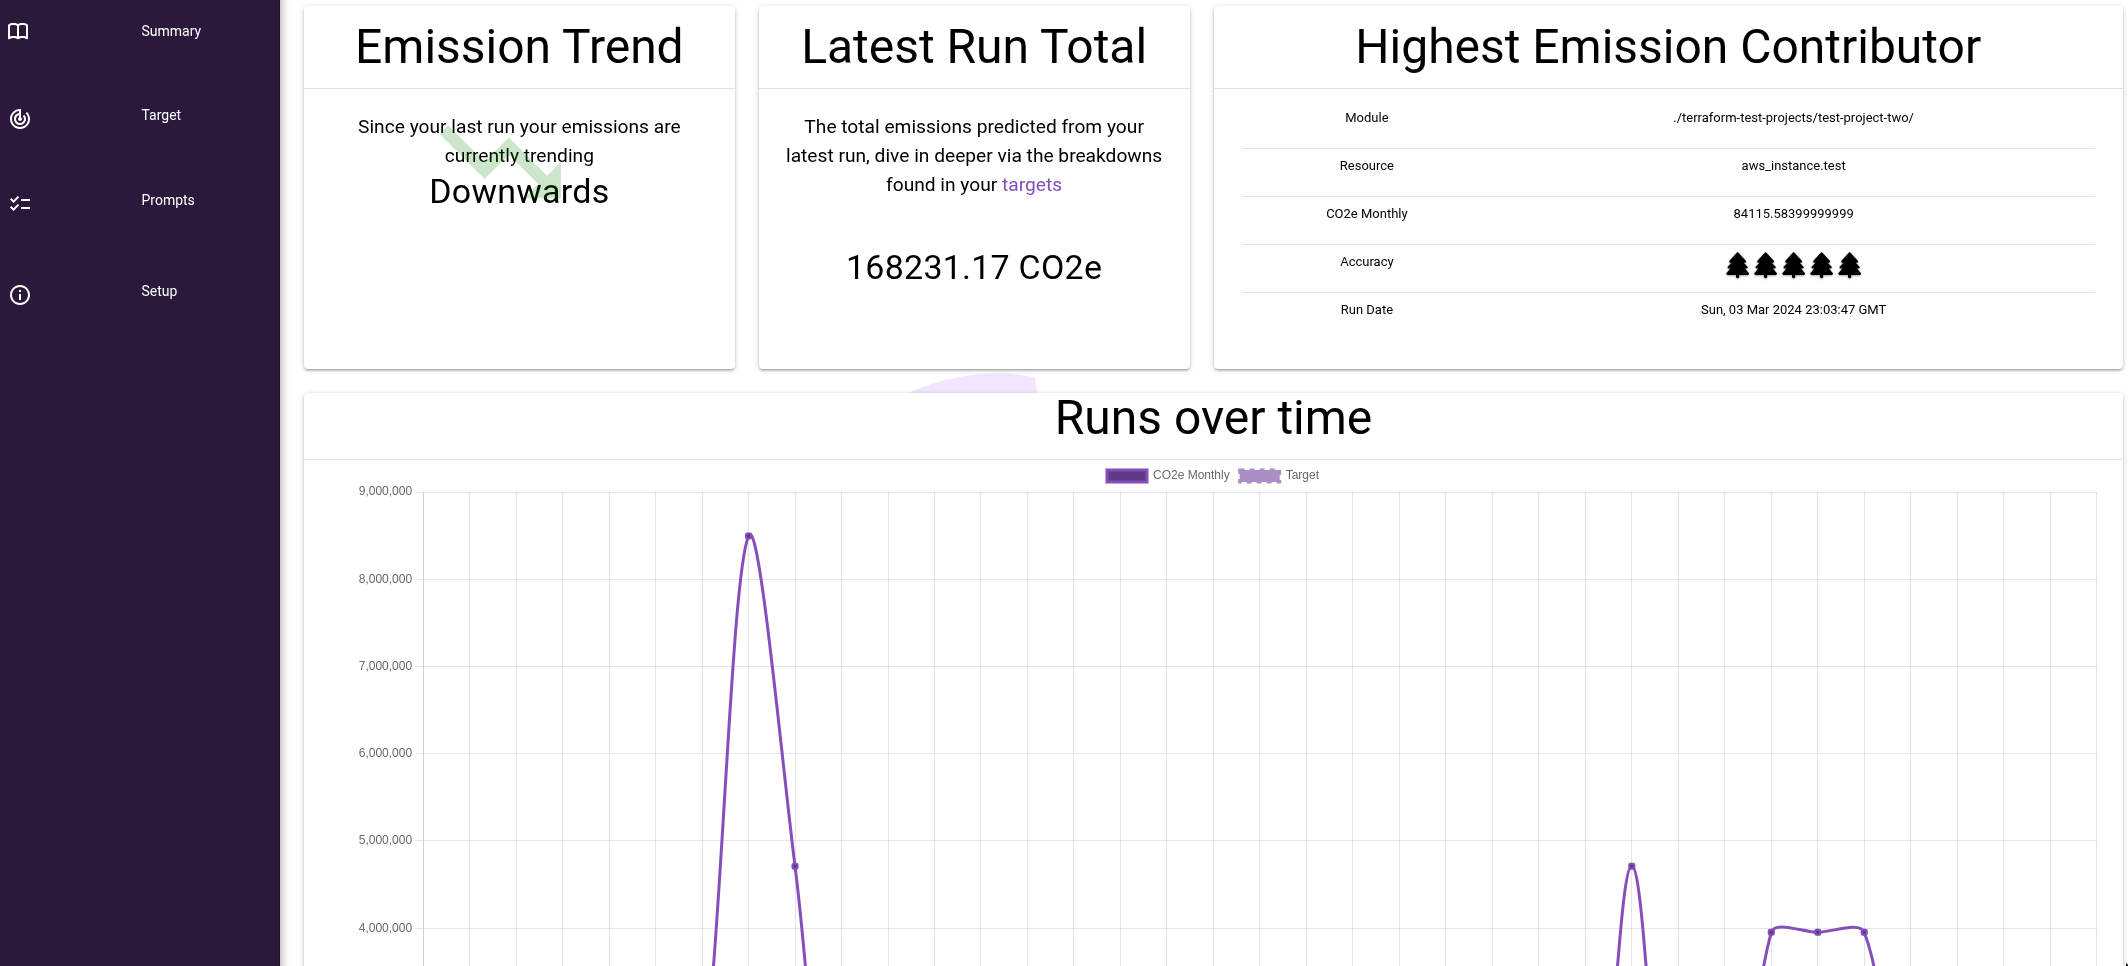2128x966 pixels.
Task: Select the ./terraform-test-projects/test-project-two/ module path
Action: [1793, 118]
